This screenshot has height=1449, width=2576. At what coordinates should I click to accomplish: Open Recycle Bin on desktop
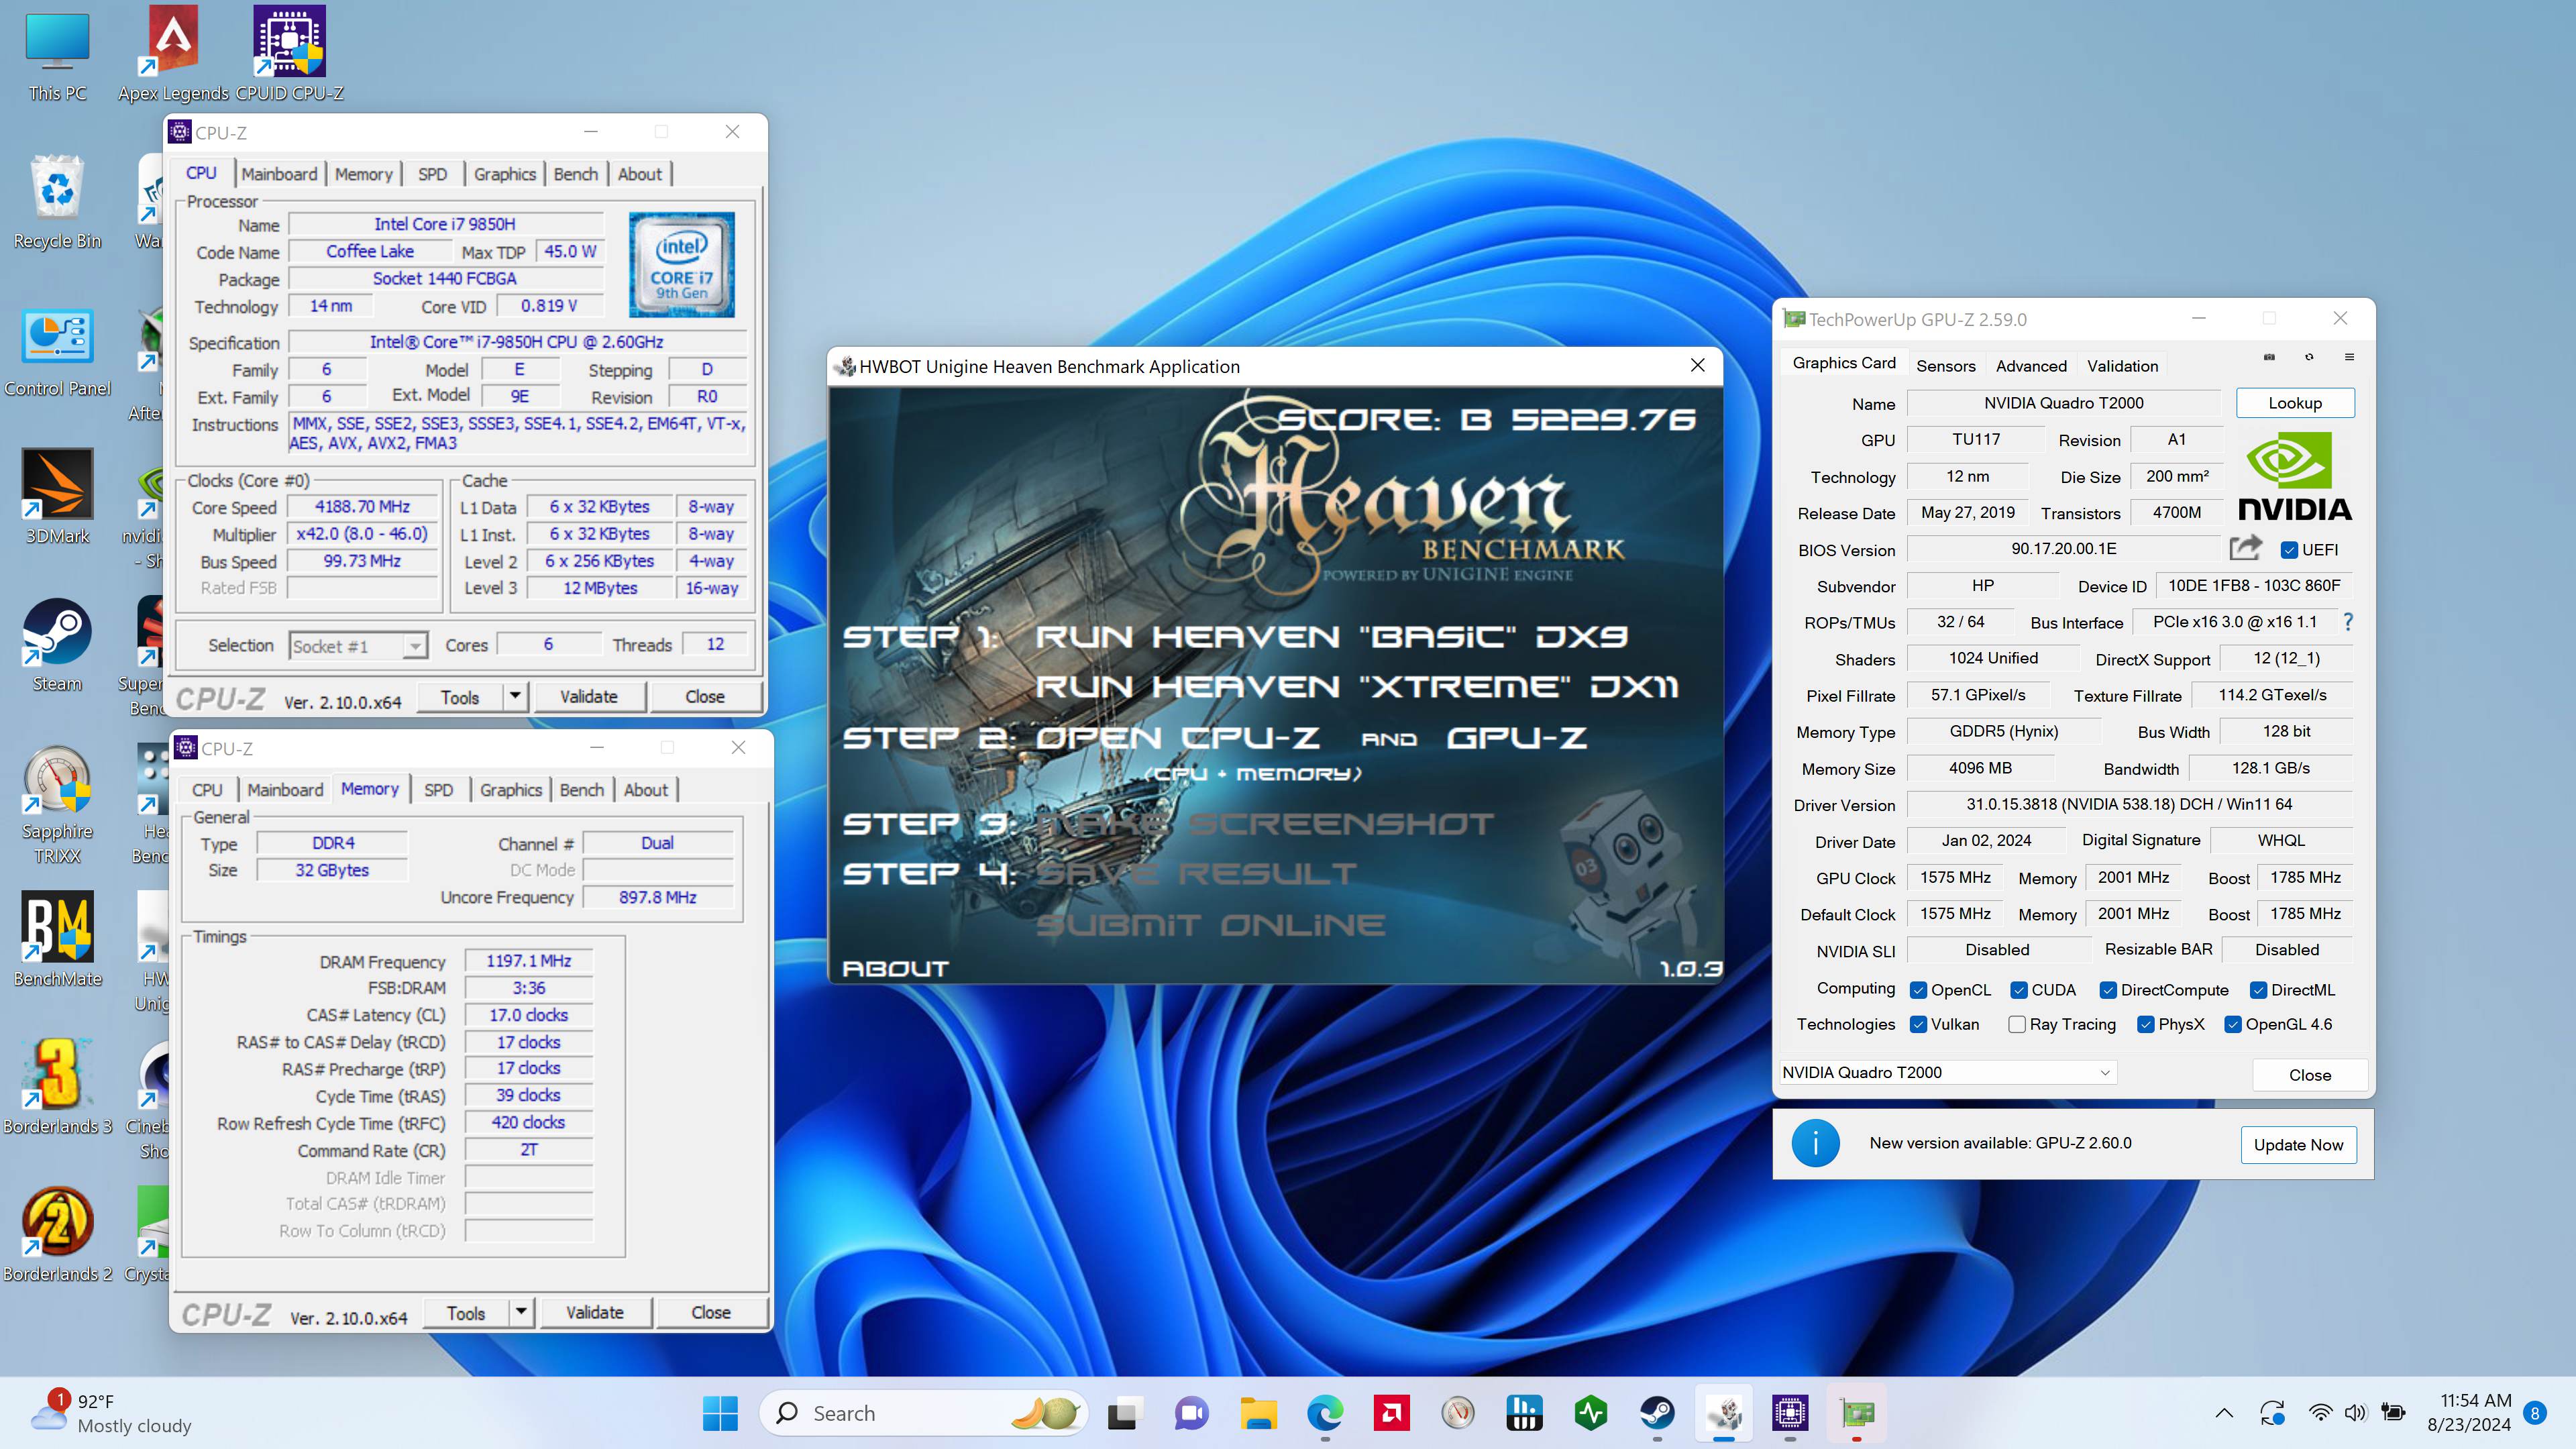(x=58, y=202)
